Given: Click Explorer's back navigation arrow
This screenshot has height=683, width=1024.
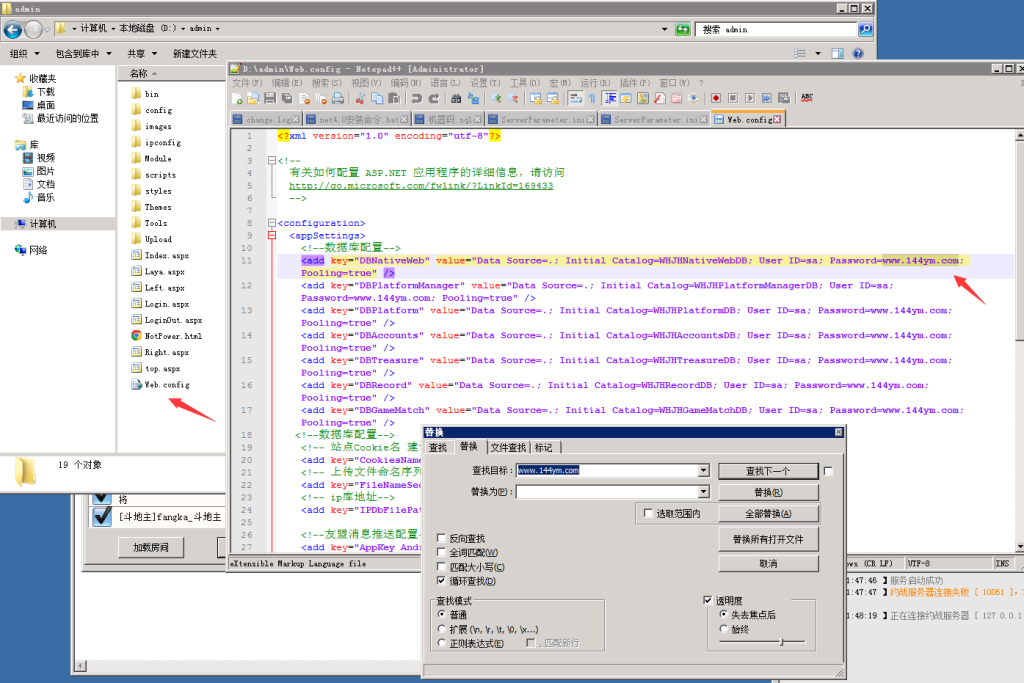Looking at the screenshot, I should coord(14,29).
